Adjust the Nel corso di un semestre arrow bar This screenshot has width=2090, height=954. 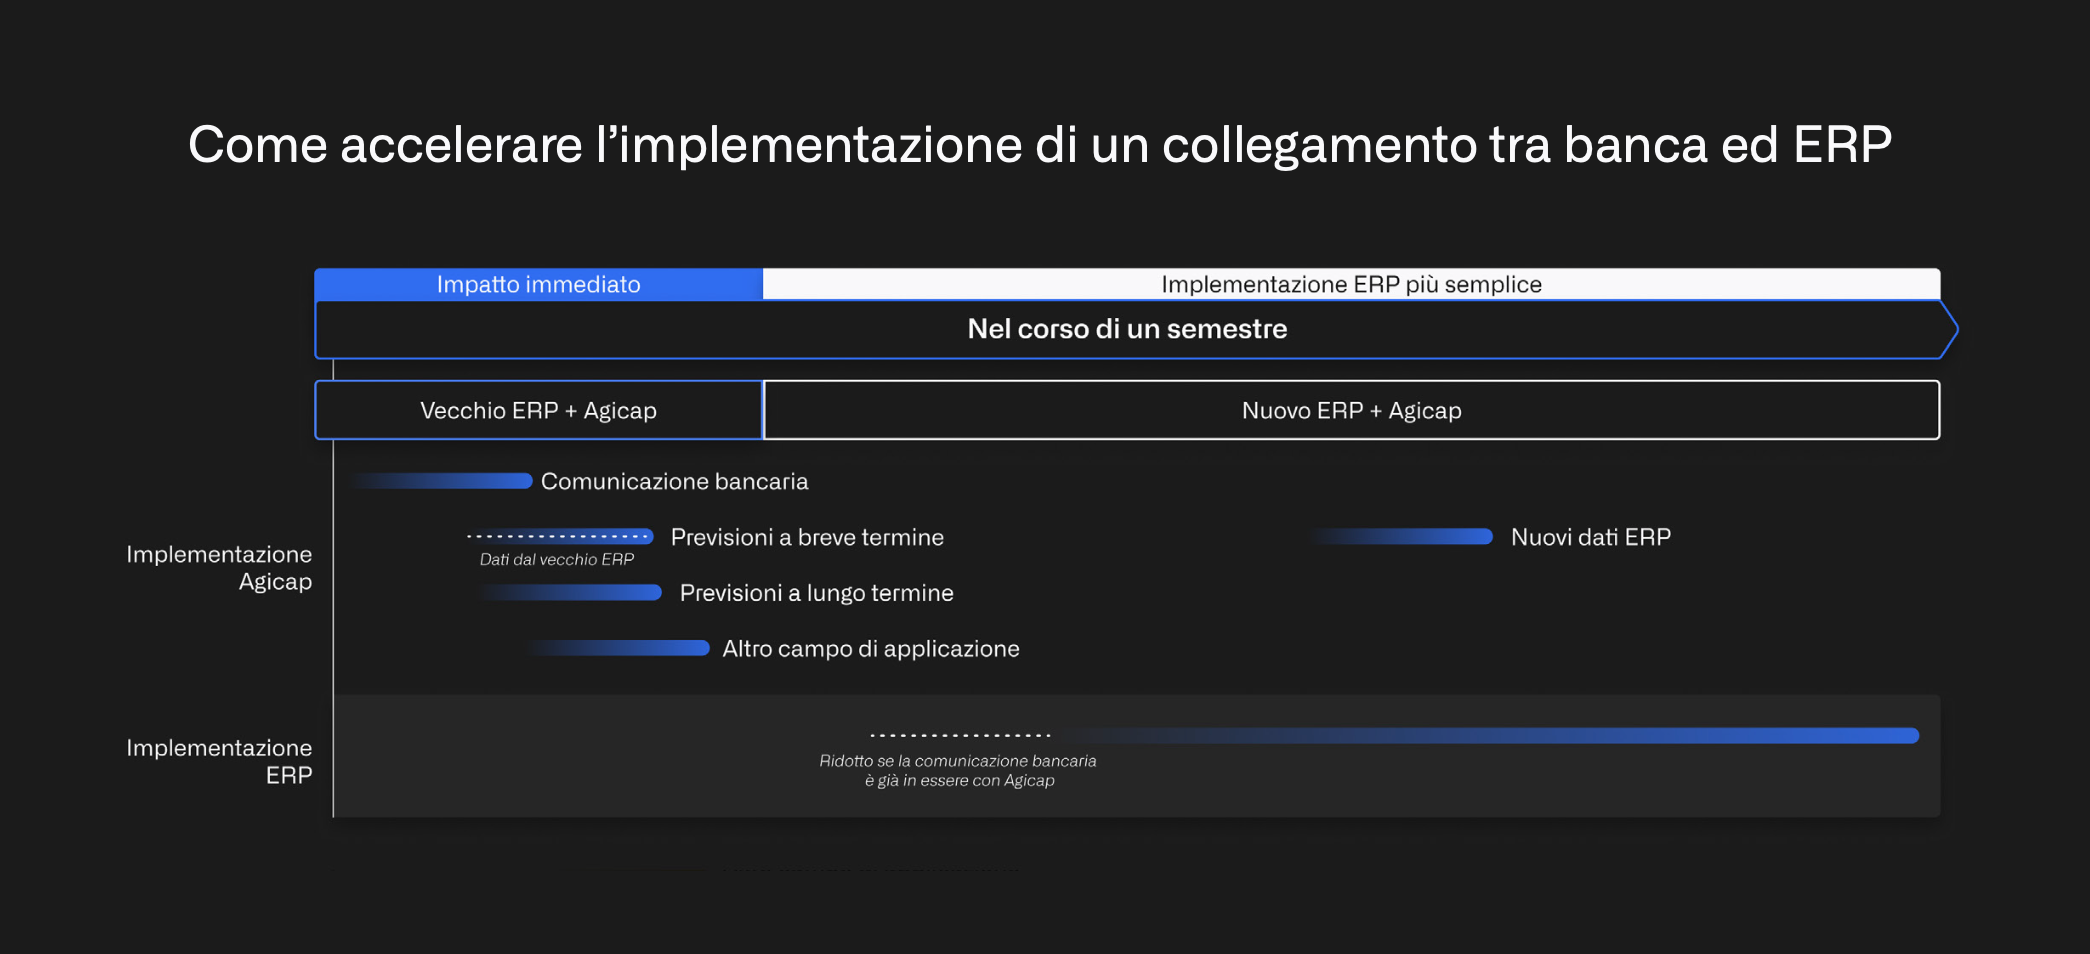pos(1127,328)
